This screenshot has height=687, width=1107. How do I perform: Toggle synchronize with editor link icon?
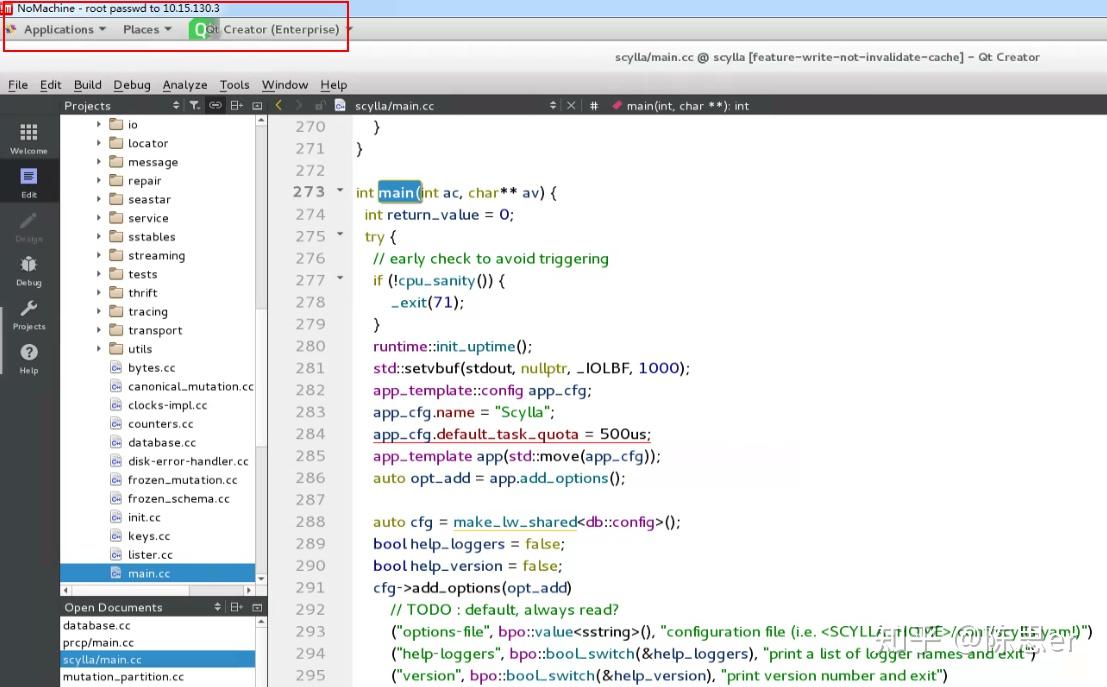215,105
